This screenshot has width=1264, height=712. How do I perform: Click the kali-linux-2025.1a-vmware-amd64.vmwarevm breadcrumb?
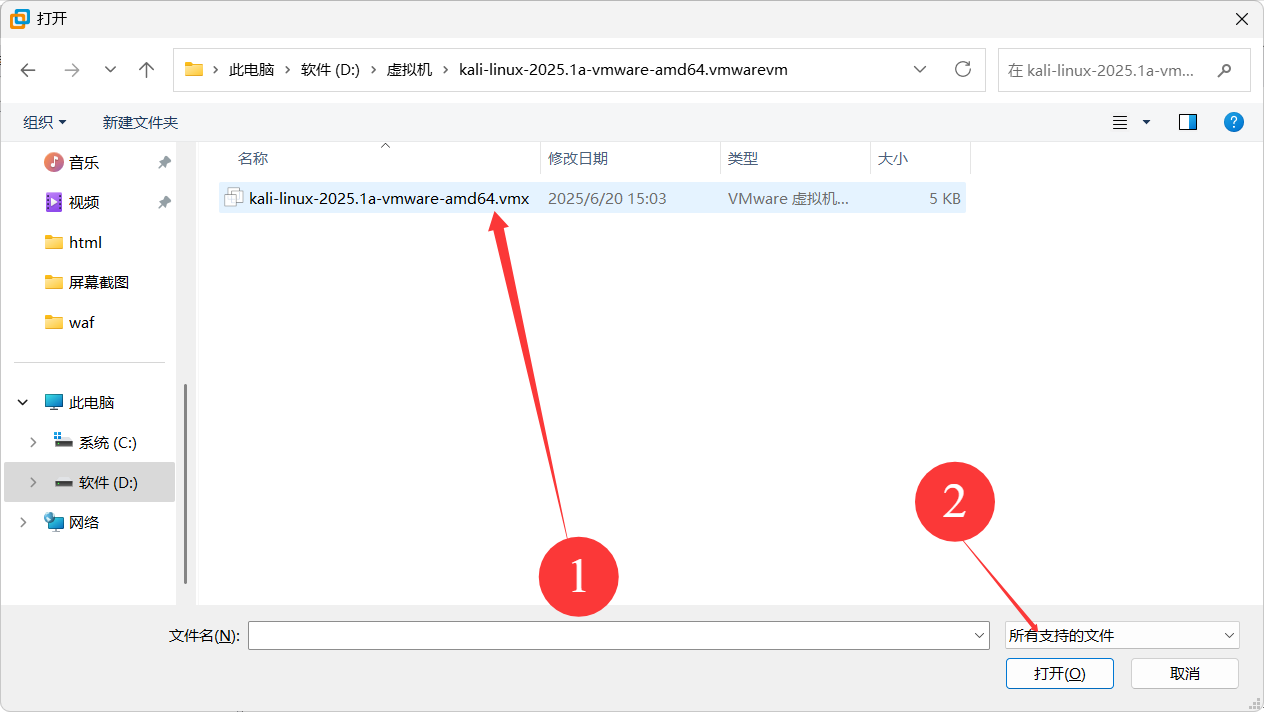(623, 70)
